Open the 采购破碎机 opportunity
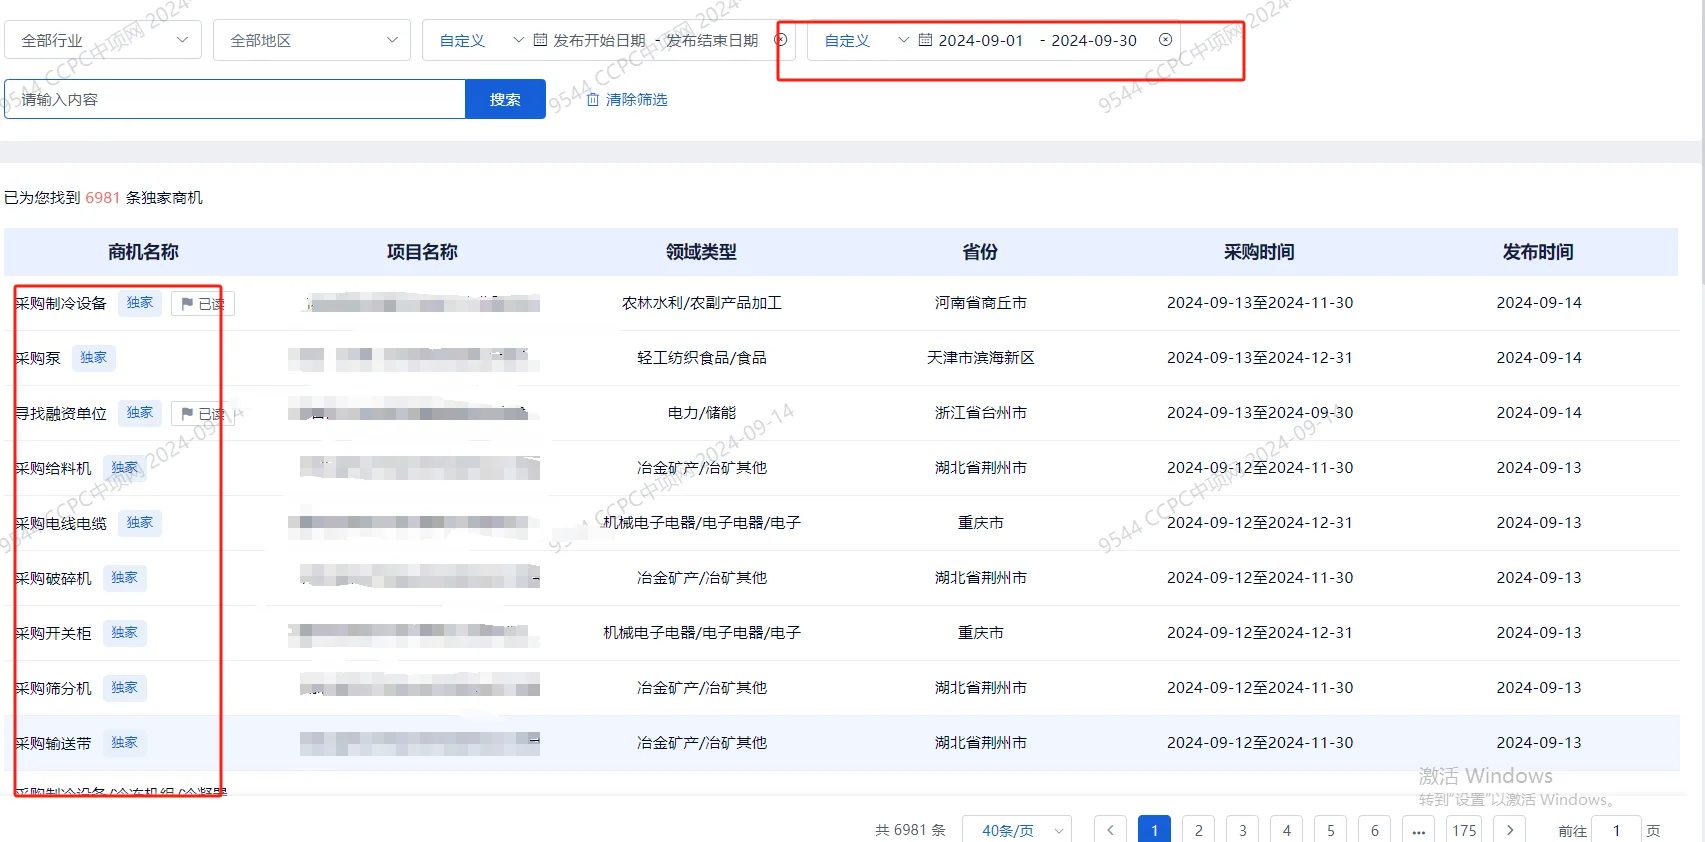Screen dimensions: 1705x842 pyautogui.click(x=53, y=578)
